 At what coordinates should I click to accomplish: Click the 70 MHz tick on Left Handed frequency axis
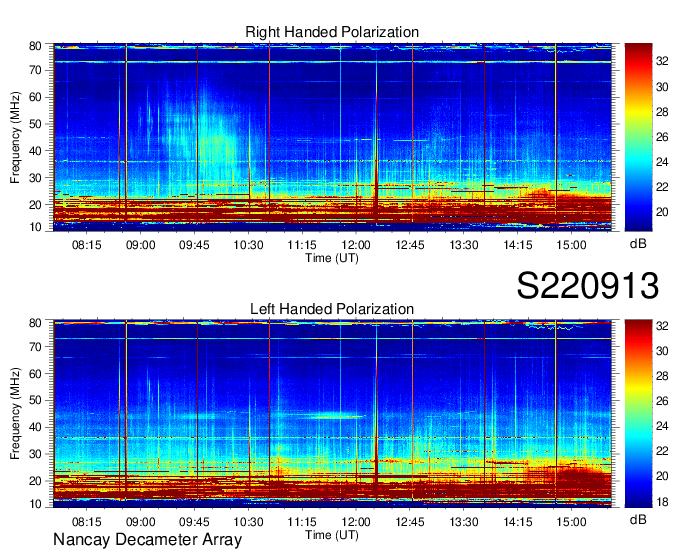[36, 346]
